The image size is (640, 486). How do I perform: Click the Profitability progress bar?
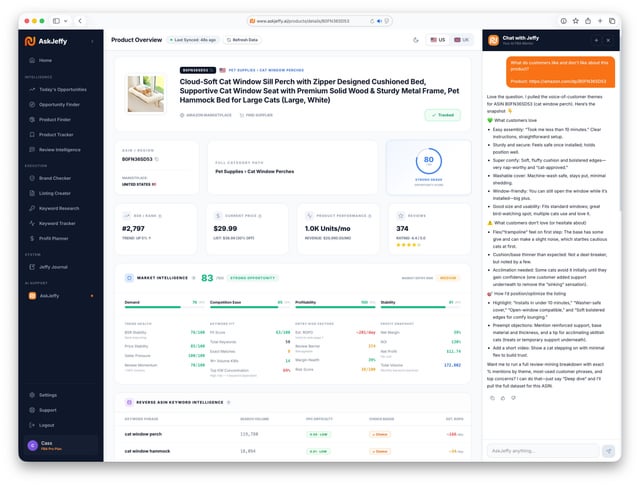point(335,307)
